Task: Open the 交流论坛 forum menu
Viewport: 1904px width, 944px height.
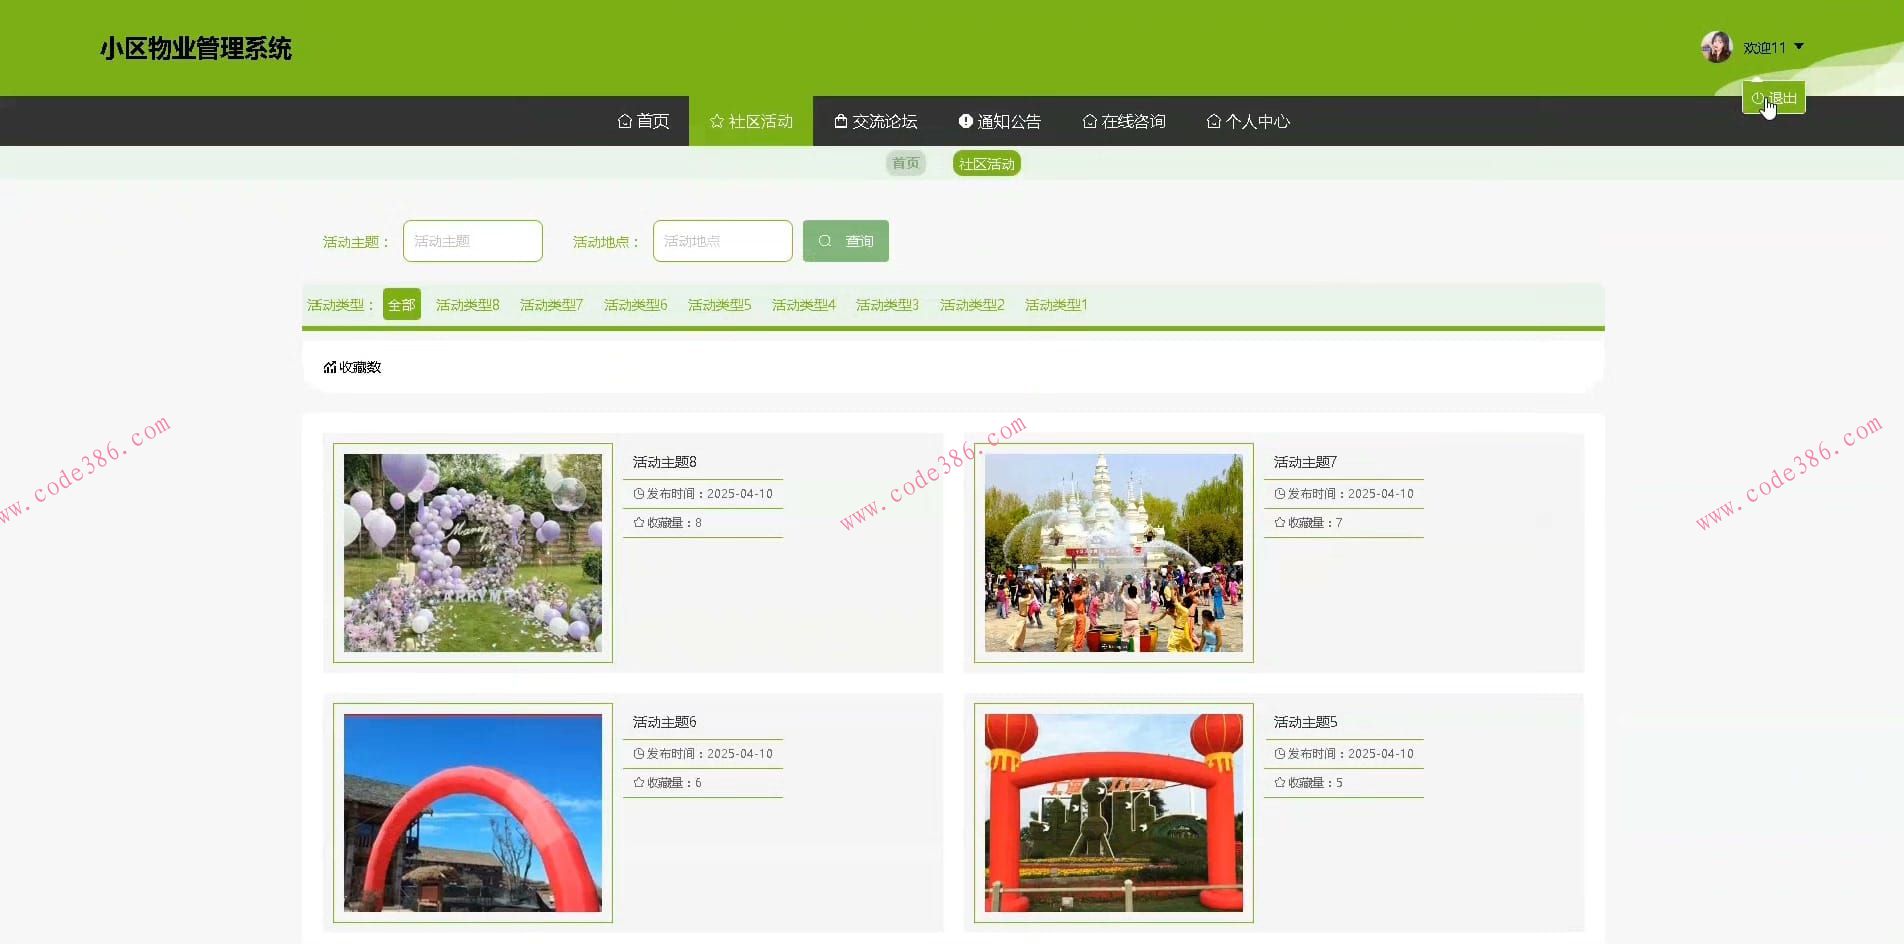Action: coord(875,121)
